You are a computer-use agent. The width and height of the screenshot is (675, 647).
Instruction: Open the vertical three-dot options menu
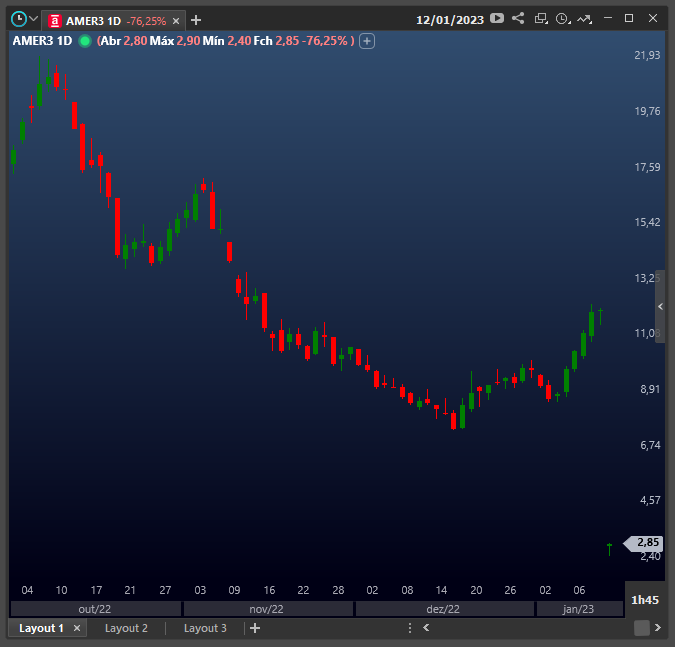coord(410,628)
